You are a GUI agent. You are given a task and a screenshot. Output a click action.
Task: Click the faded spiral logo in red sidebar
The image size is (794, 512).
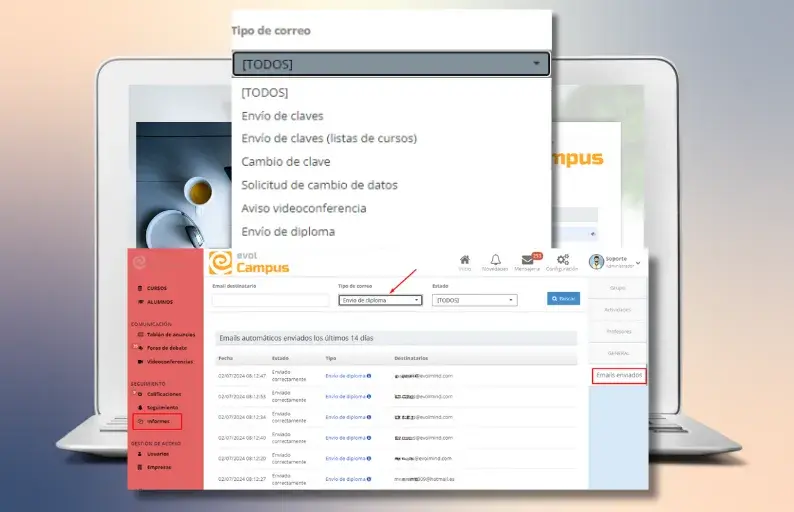pos(139,262)
